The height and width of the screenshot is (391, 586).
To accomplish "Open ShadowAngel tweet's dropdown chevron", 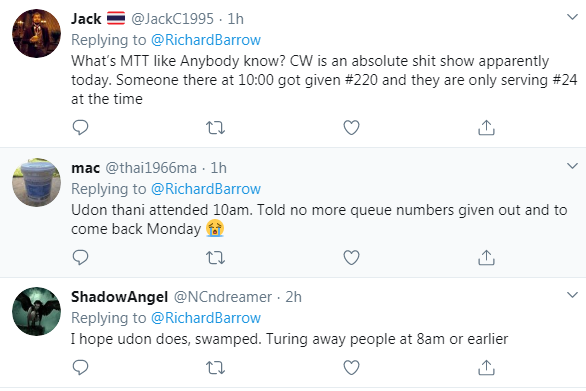I will pos(572,295).
